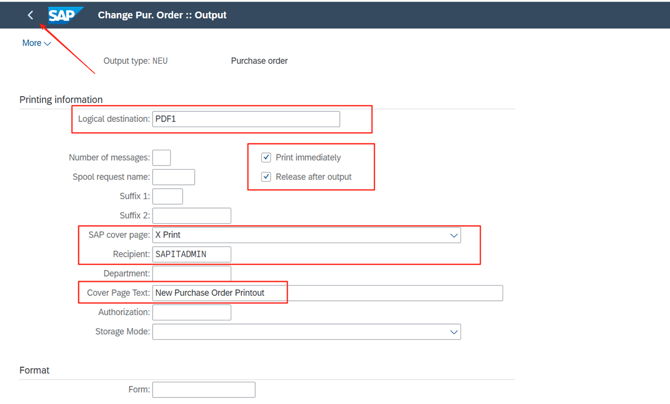The image size is (670, 404).
Task: Click the Form input field
Action: pos(203,390)
